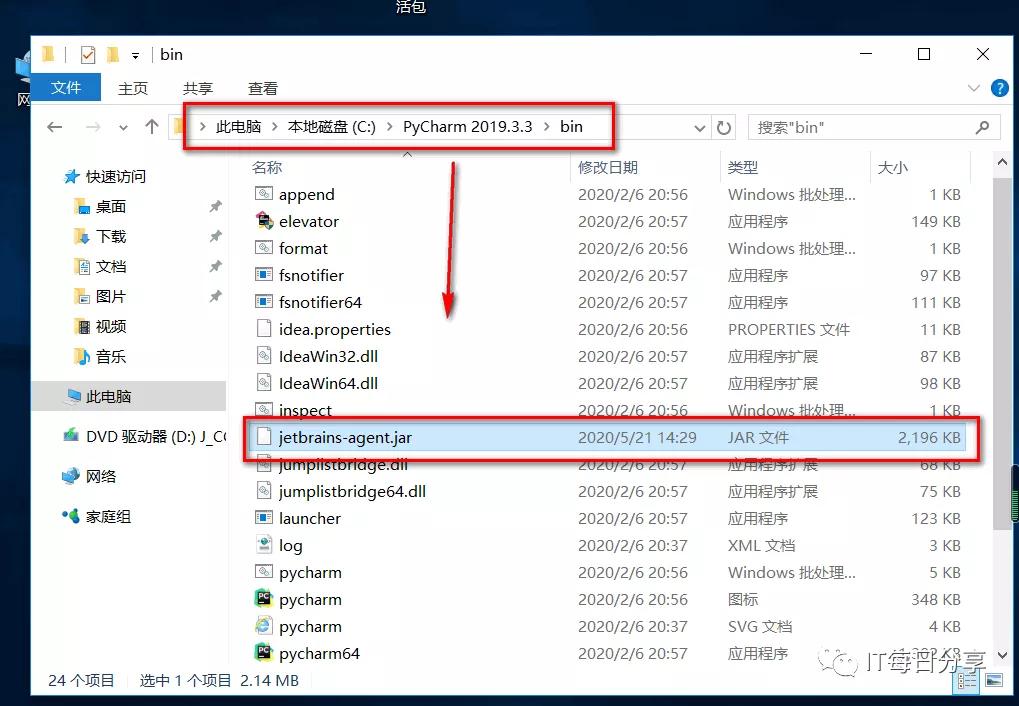Select 家庭组 in the navigation pane
The height and width of the screenshot is (706, 1019).
108,516
